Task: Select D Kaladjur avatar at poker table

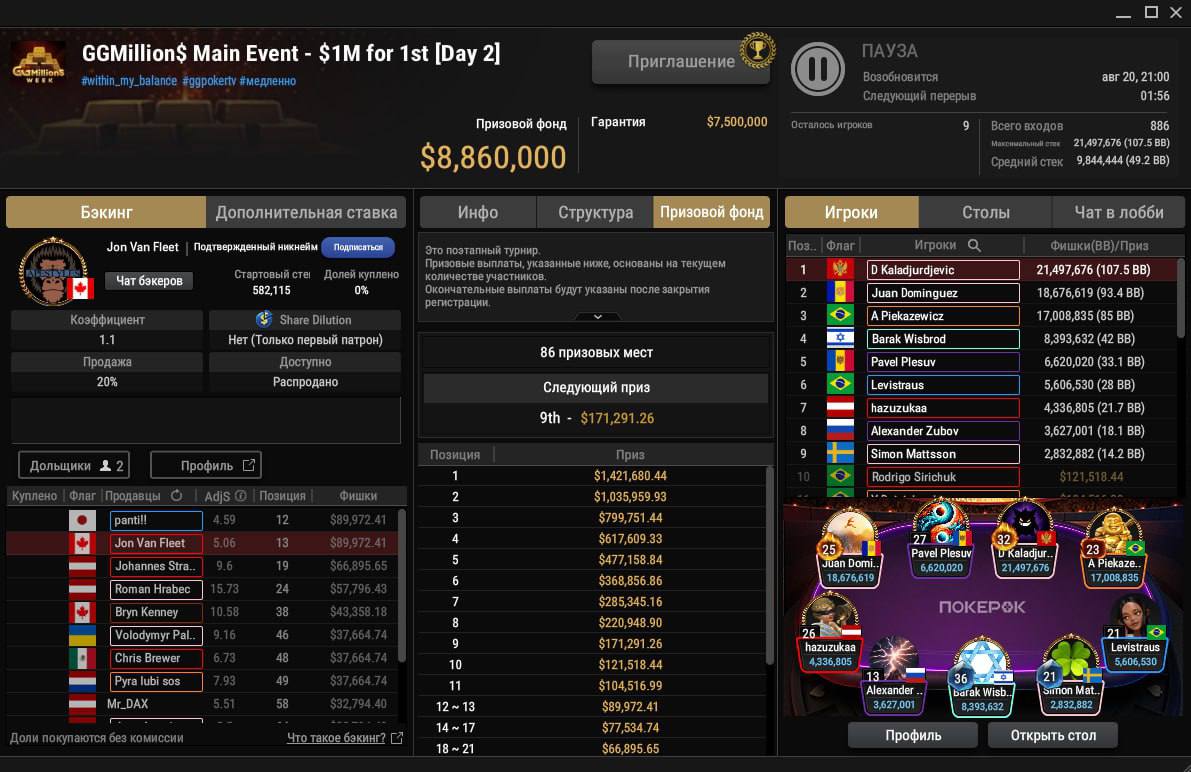Action: [x=1025, y=527]
